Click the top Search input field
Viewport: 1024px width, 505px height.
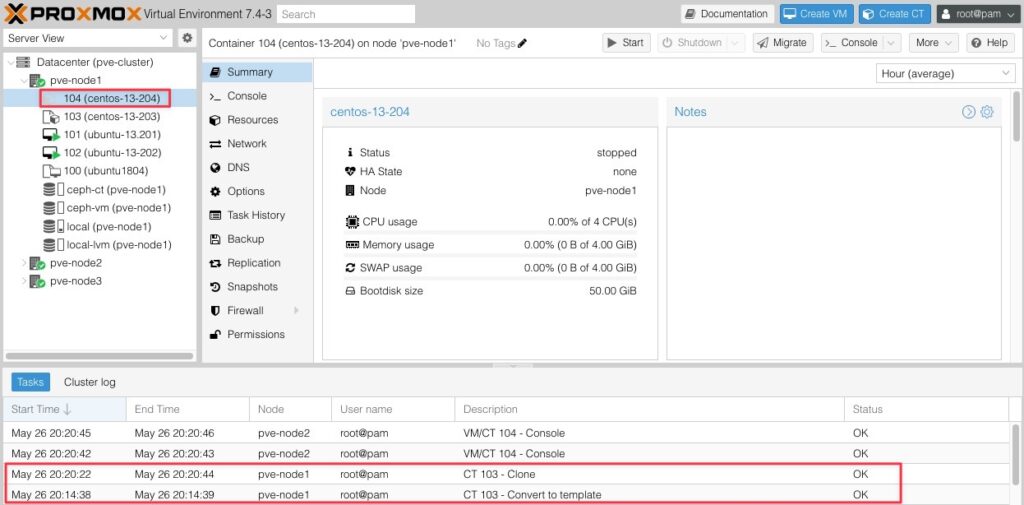345,14
